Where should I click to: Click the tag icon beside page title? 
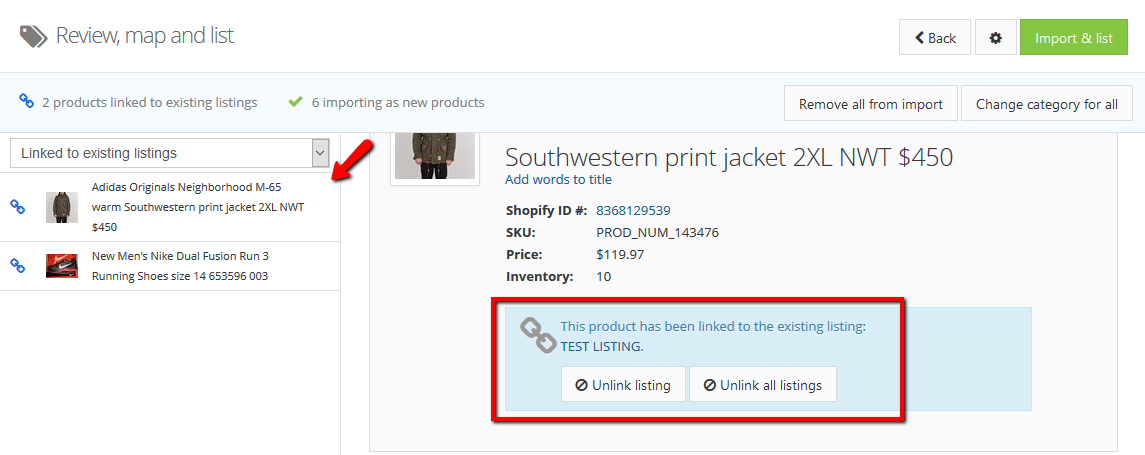click(33, 37)
